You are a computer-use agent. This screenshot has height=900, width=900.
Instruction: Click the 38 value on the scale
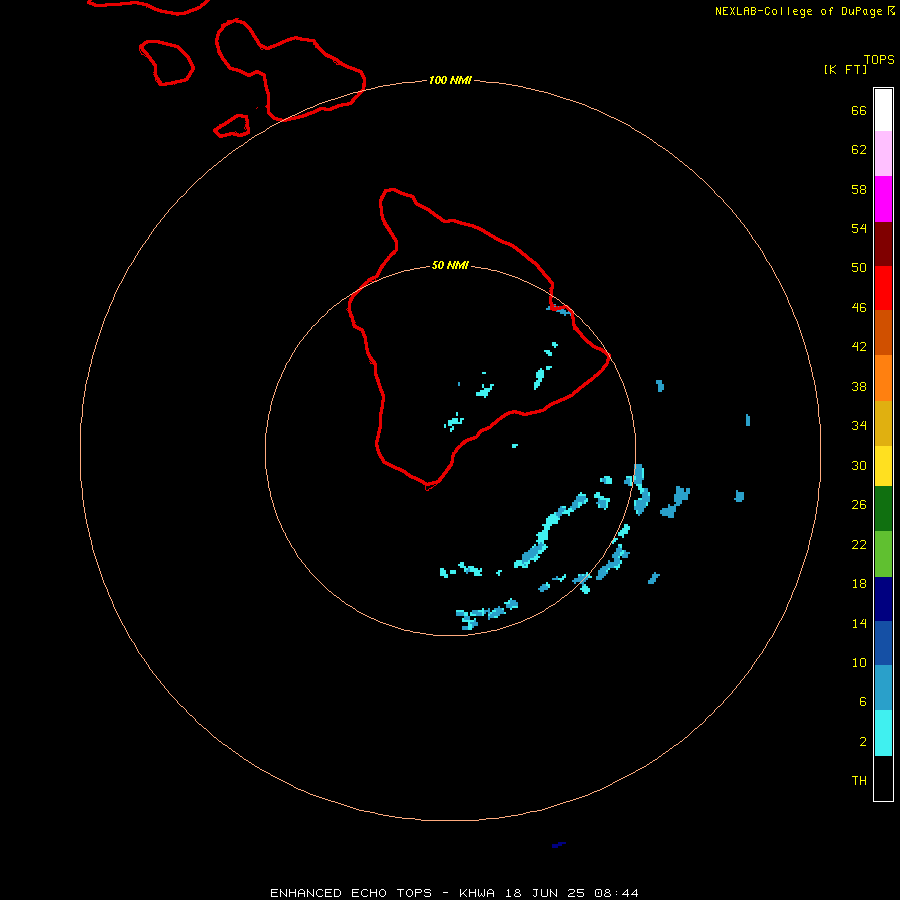pos(859,387)
